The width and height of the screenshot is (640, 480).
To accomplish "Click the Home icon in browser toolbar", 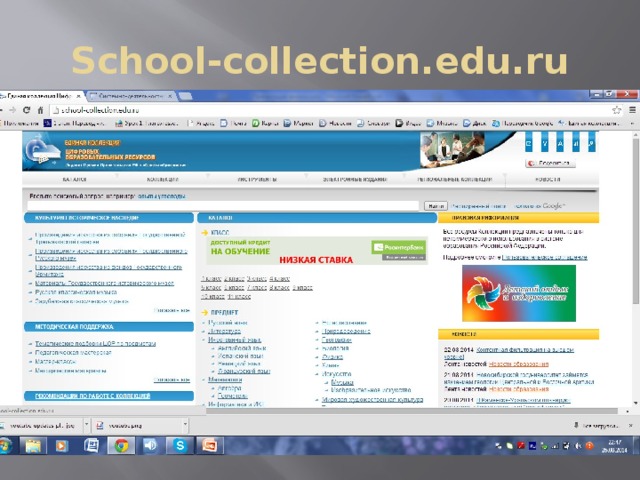I will point(40,110).
